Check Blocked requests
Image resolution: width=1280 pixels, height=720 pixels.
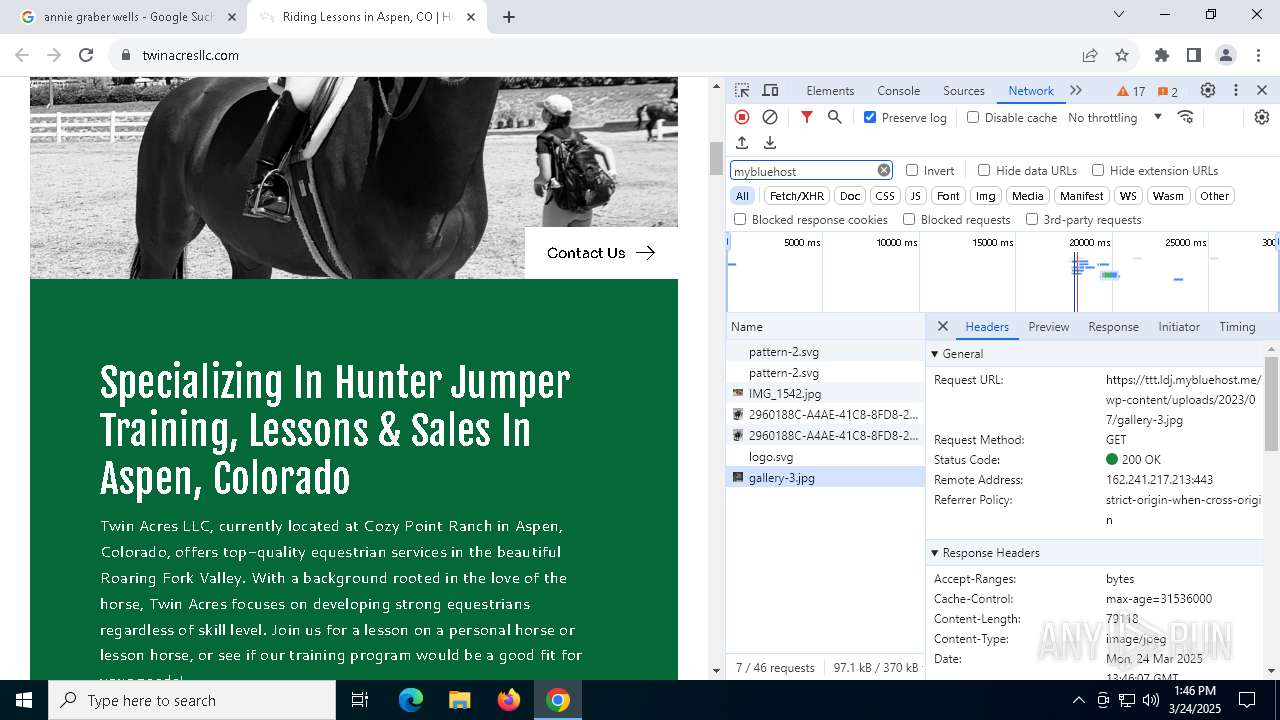tap(909, 219)
